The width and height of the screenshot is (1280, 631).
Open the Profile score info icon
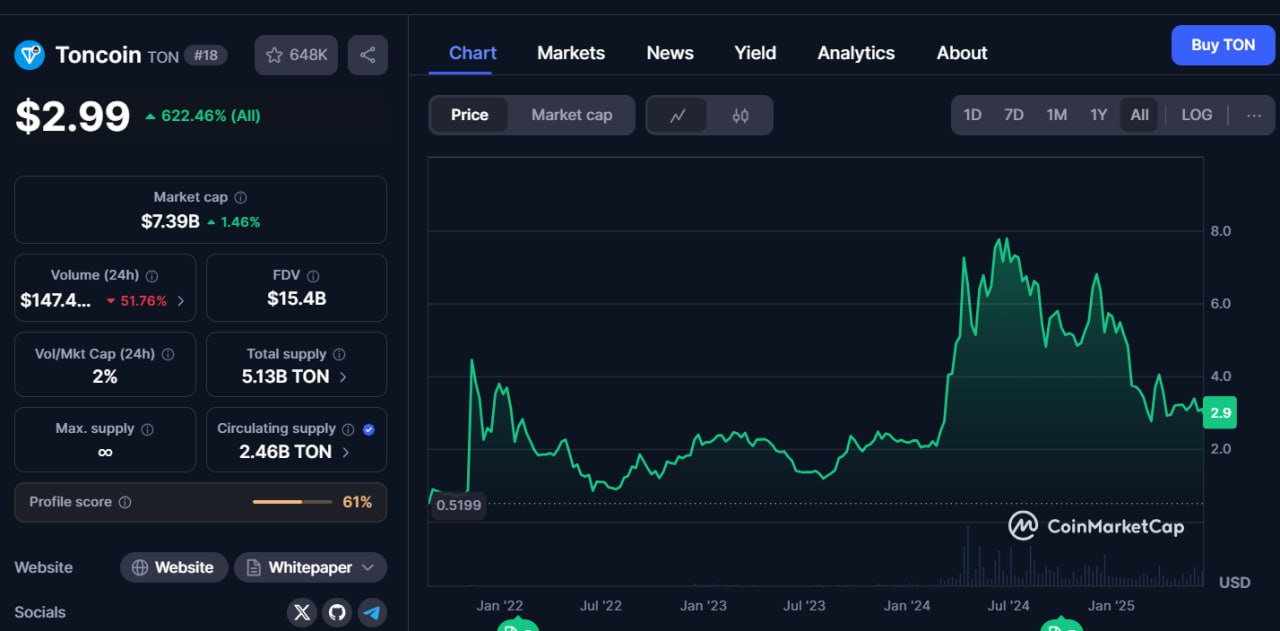pos(125,502)
